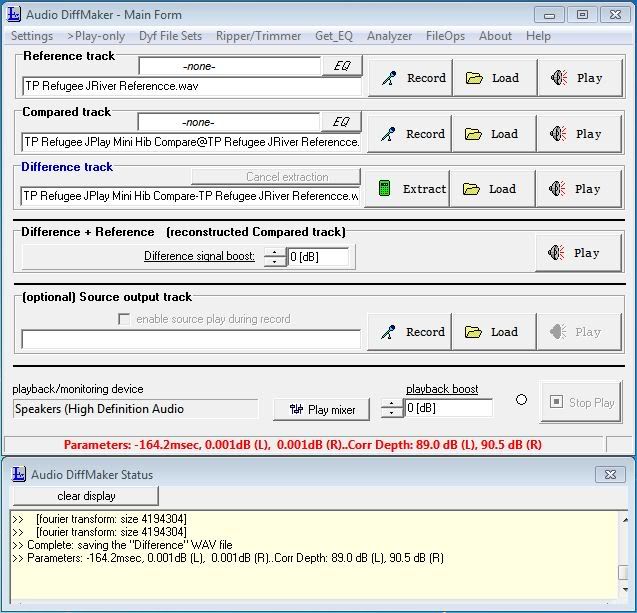Click the Speakers (High Definition Audio device field
The height and width of the screenshot is (613, 637).
135,409
